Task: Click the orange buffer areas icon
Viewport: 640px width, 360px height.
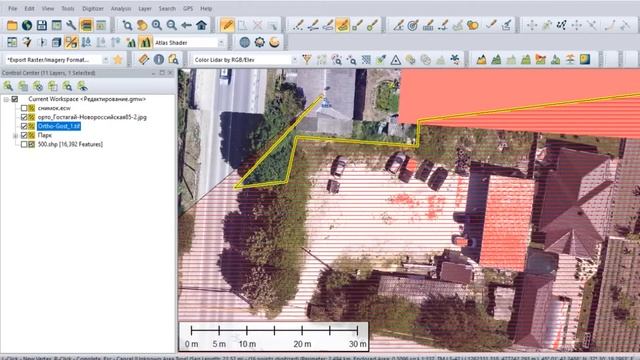Action: tap(473, 25)
